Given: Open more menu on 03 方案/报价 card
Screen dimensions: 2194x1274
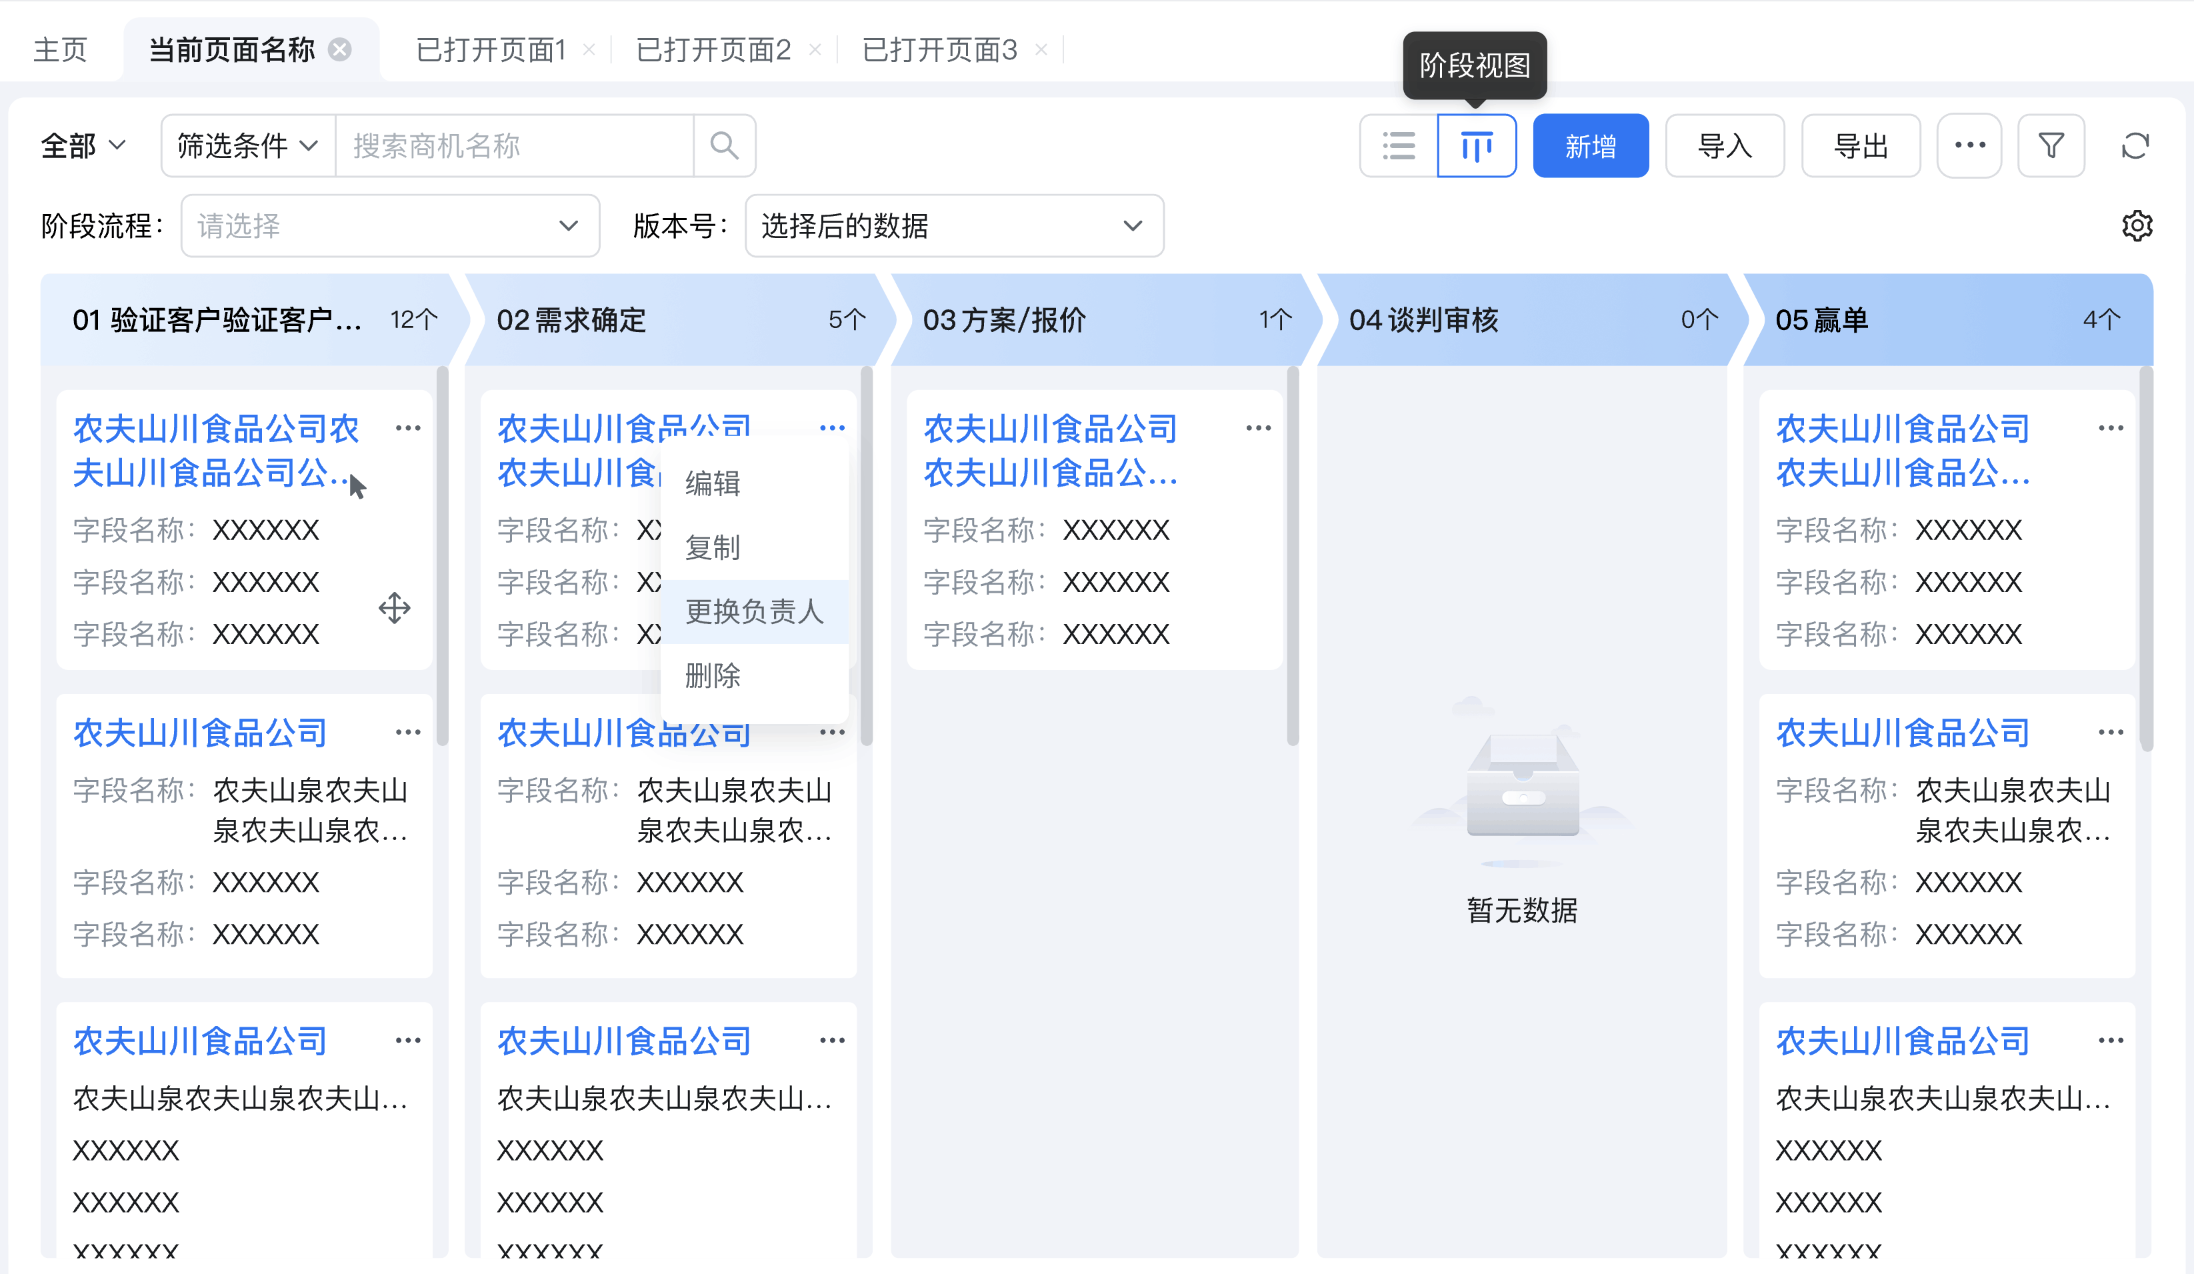Looking at the screenshot, I should point(1258,428).
